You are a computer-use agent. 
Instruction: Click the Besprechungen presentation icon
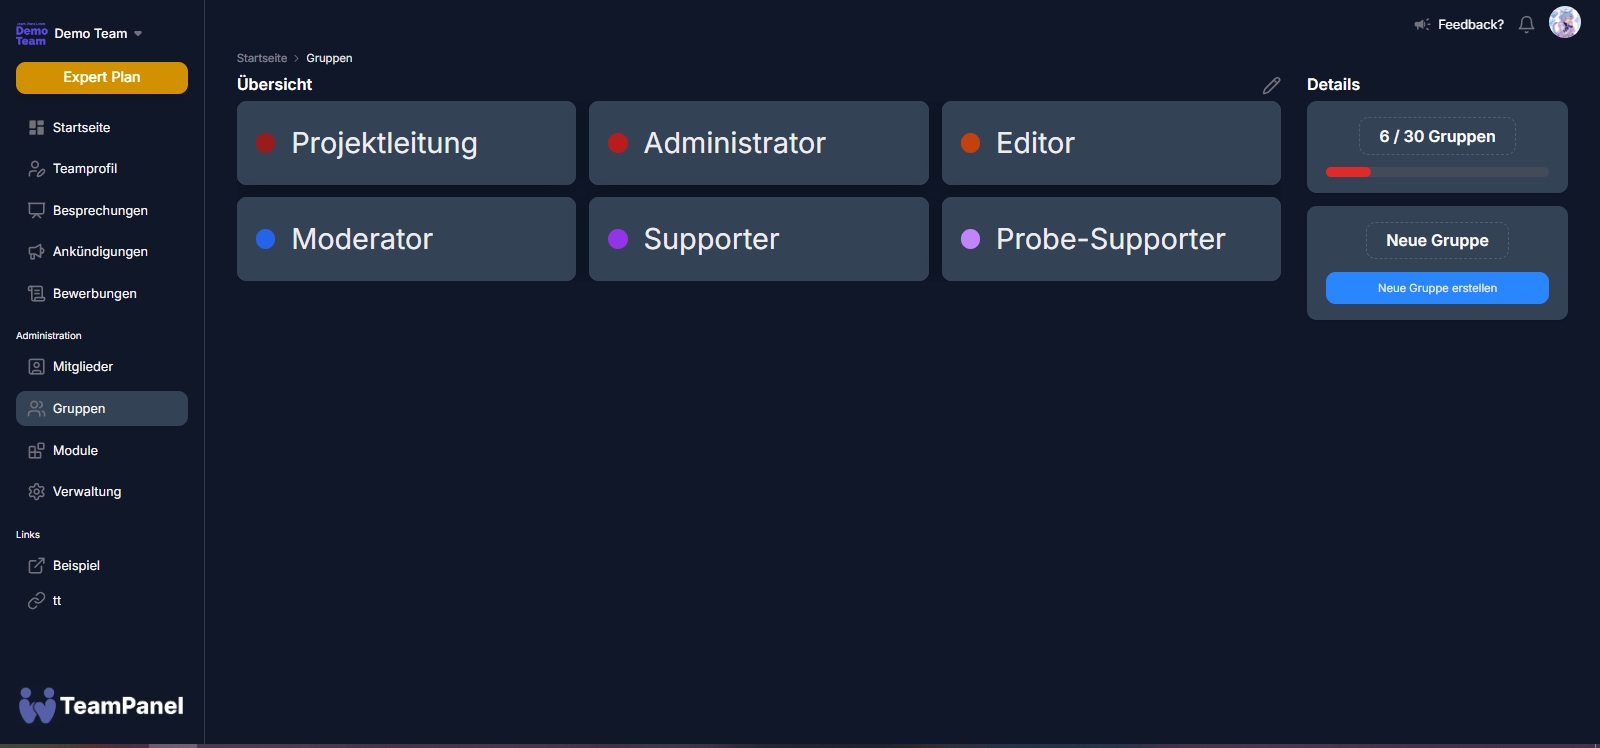click(36, 211)
